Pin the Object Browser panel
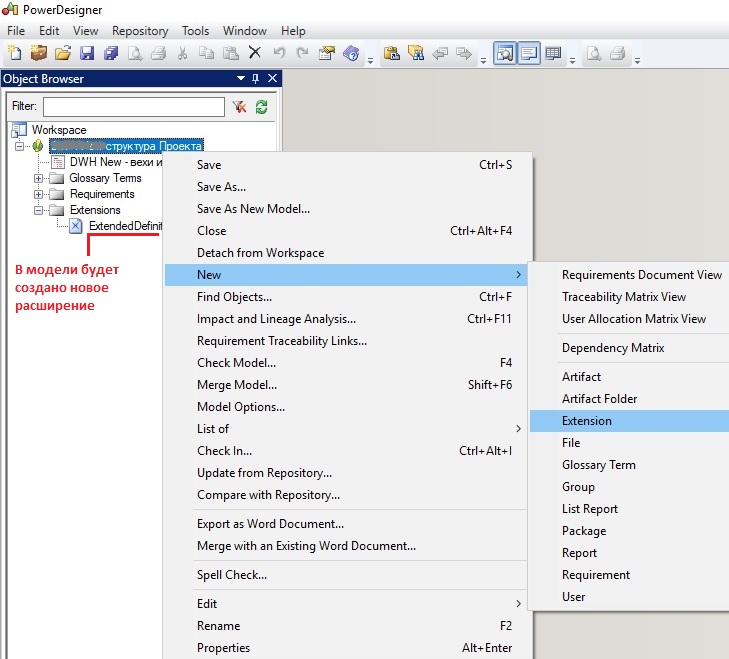 [x=255, y=78]
